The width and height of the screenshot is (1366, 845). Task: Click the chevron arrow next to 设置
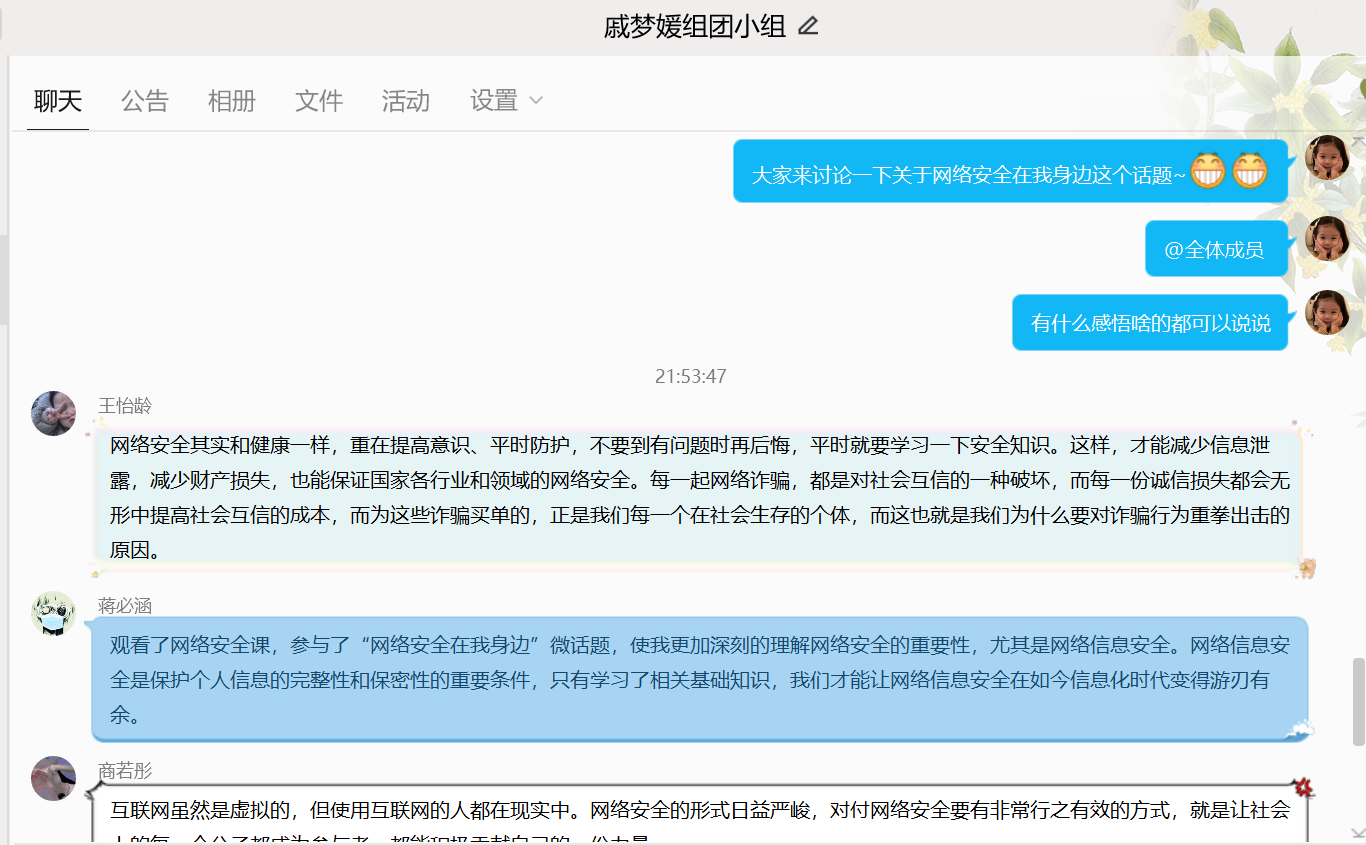pyautogui.click(x=536, y=100)
